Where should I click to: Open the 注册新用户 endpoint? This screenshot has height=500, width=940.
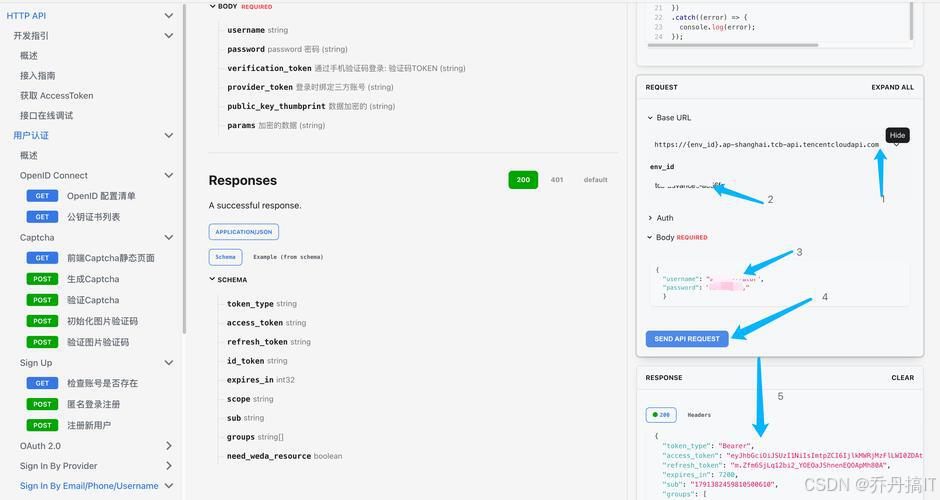[89, 425]
